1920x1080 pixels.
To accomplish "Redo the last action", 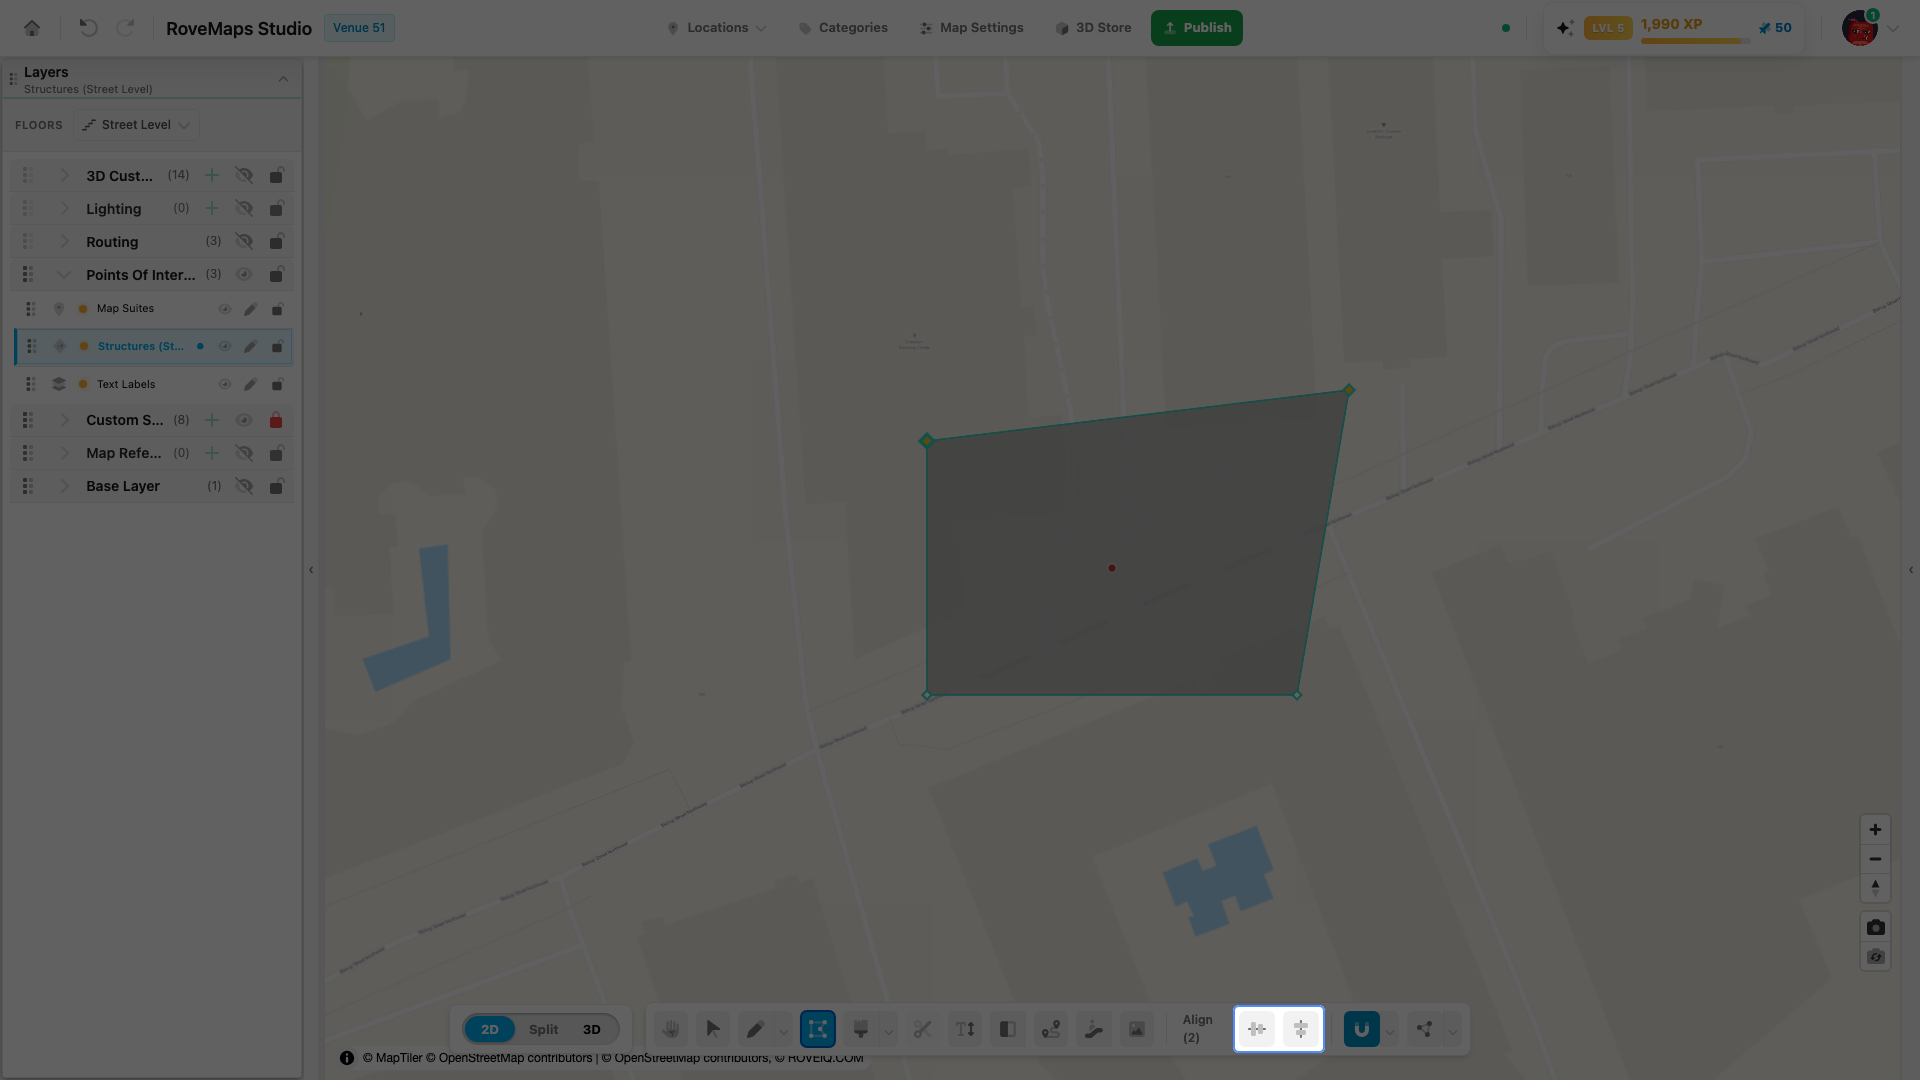I will (125, 28).
